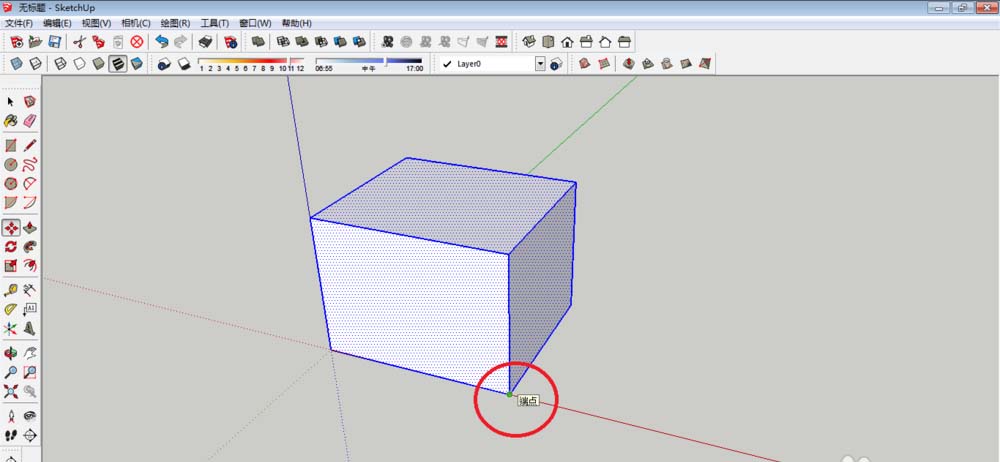
Task: Select the Orbit camera tool
Action: click(x=11, y=353)
